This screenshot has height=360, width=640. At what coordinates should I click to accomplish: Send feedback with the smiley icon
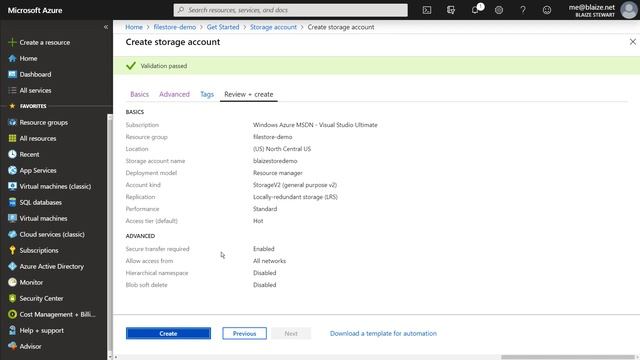pyautogui.click(x=547, y=10)
